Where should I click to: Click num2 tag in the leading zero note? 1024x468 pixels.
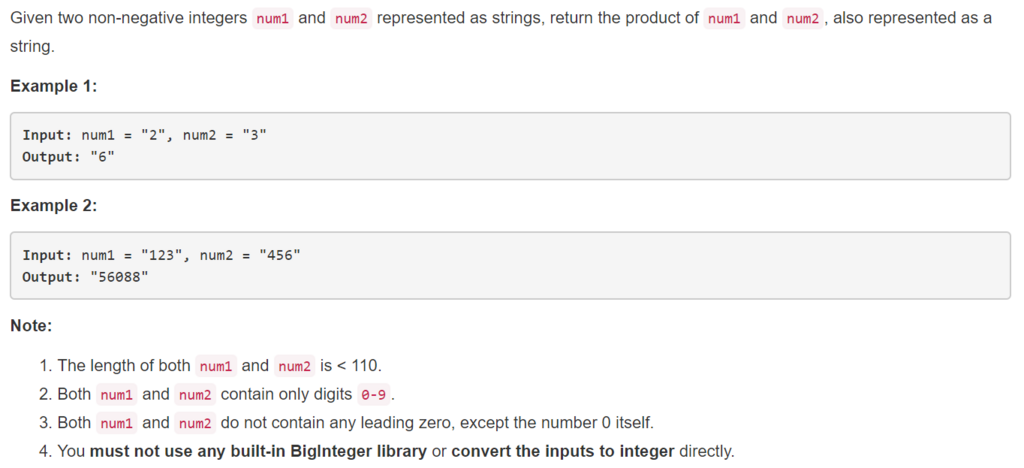click(195, 423)
